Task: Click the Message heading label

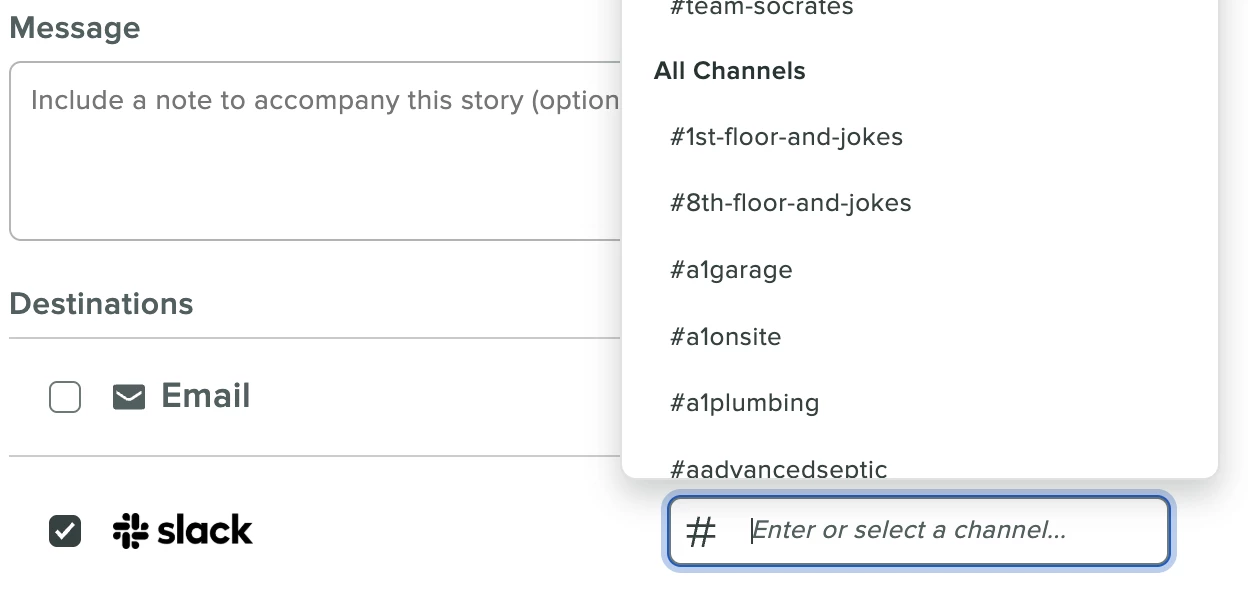Action: pyautogui.click(x=75, y=28)
